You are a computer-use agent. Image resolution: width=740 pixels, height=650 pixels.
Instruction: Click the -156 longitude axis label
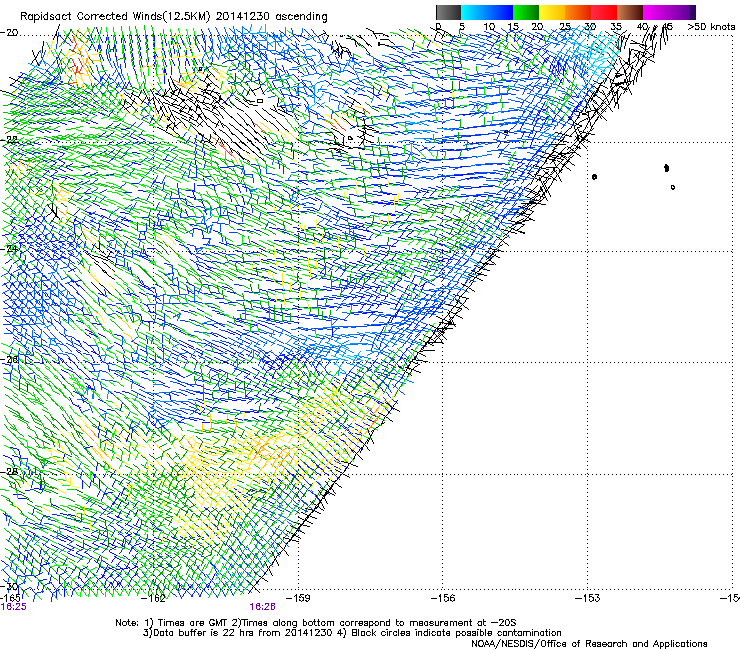[444, 599]
